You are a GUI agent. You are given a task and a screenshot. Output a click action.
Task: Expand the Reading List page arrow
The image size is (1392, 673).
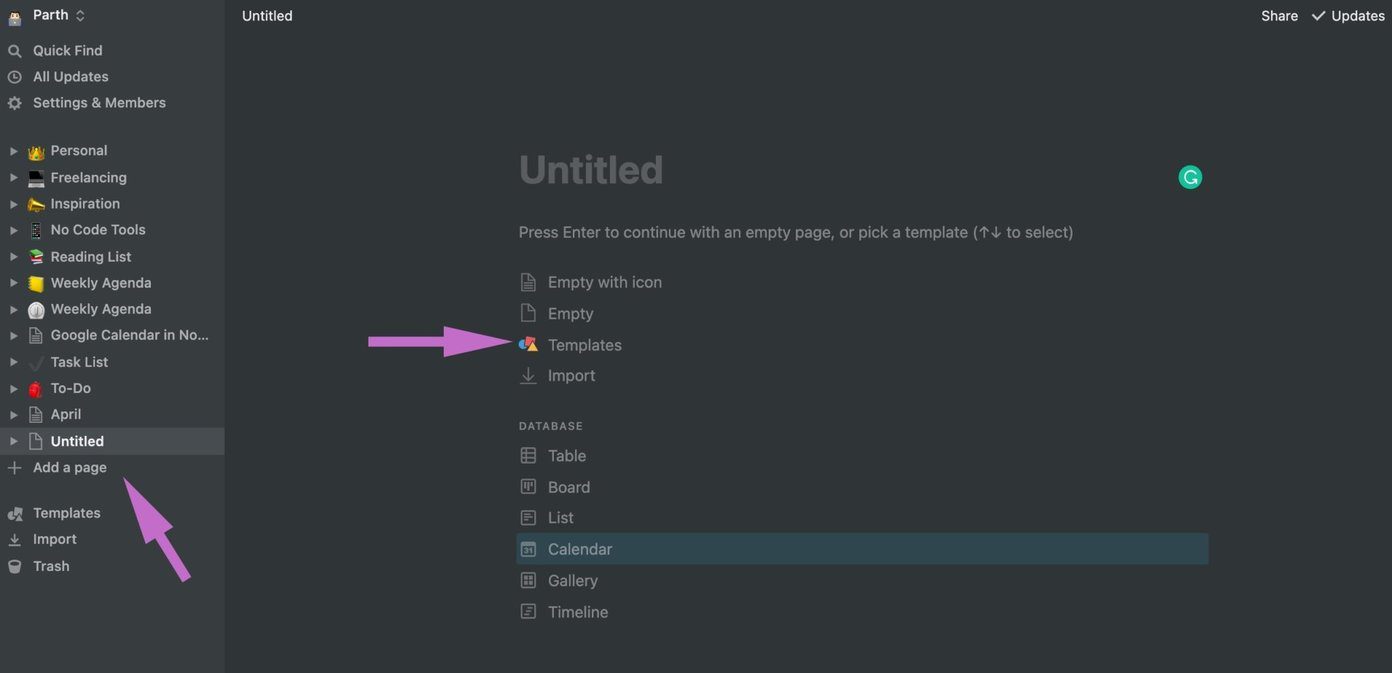point(14,257)
